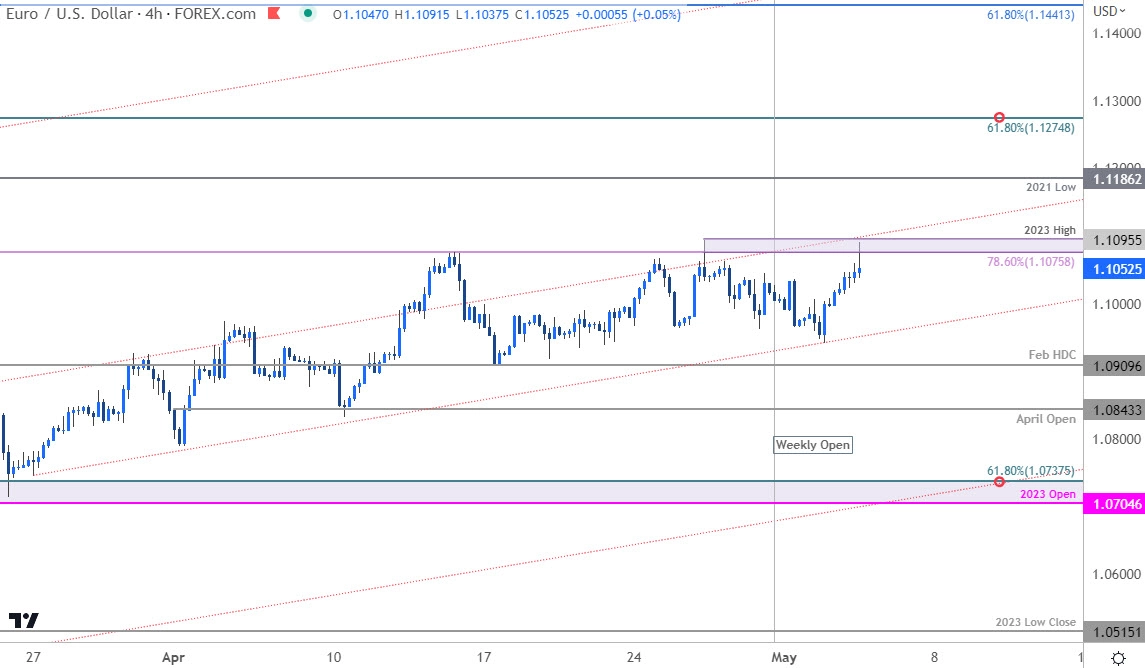The image size is (1145, 668).
Task: Click the 1.05151 price label for 2023 Low Close
Action: pos(1114,632)
